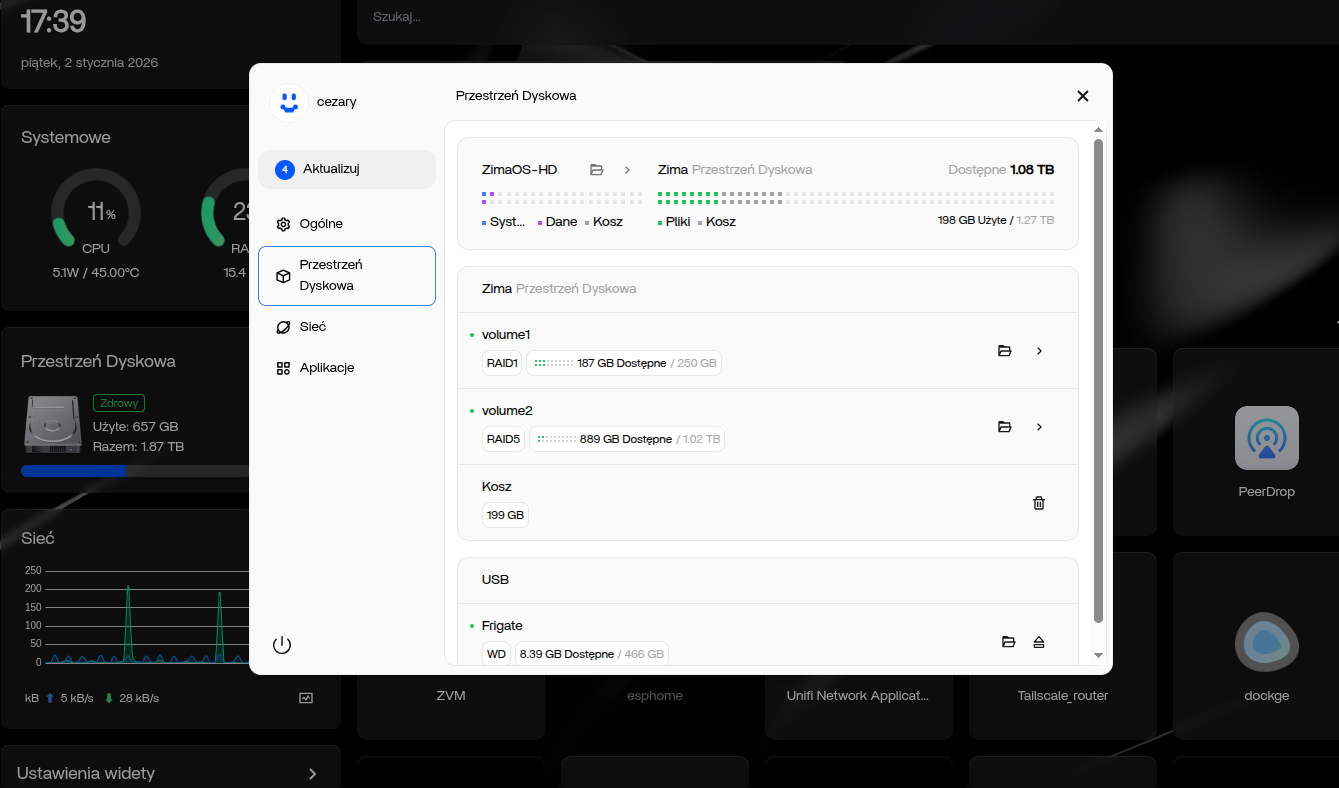
Task: Empty Kosz with the trash icon
Action: click(x=1039, y=503)
